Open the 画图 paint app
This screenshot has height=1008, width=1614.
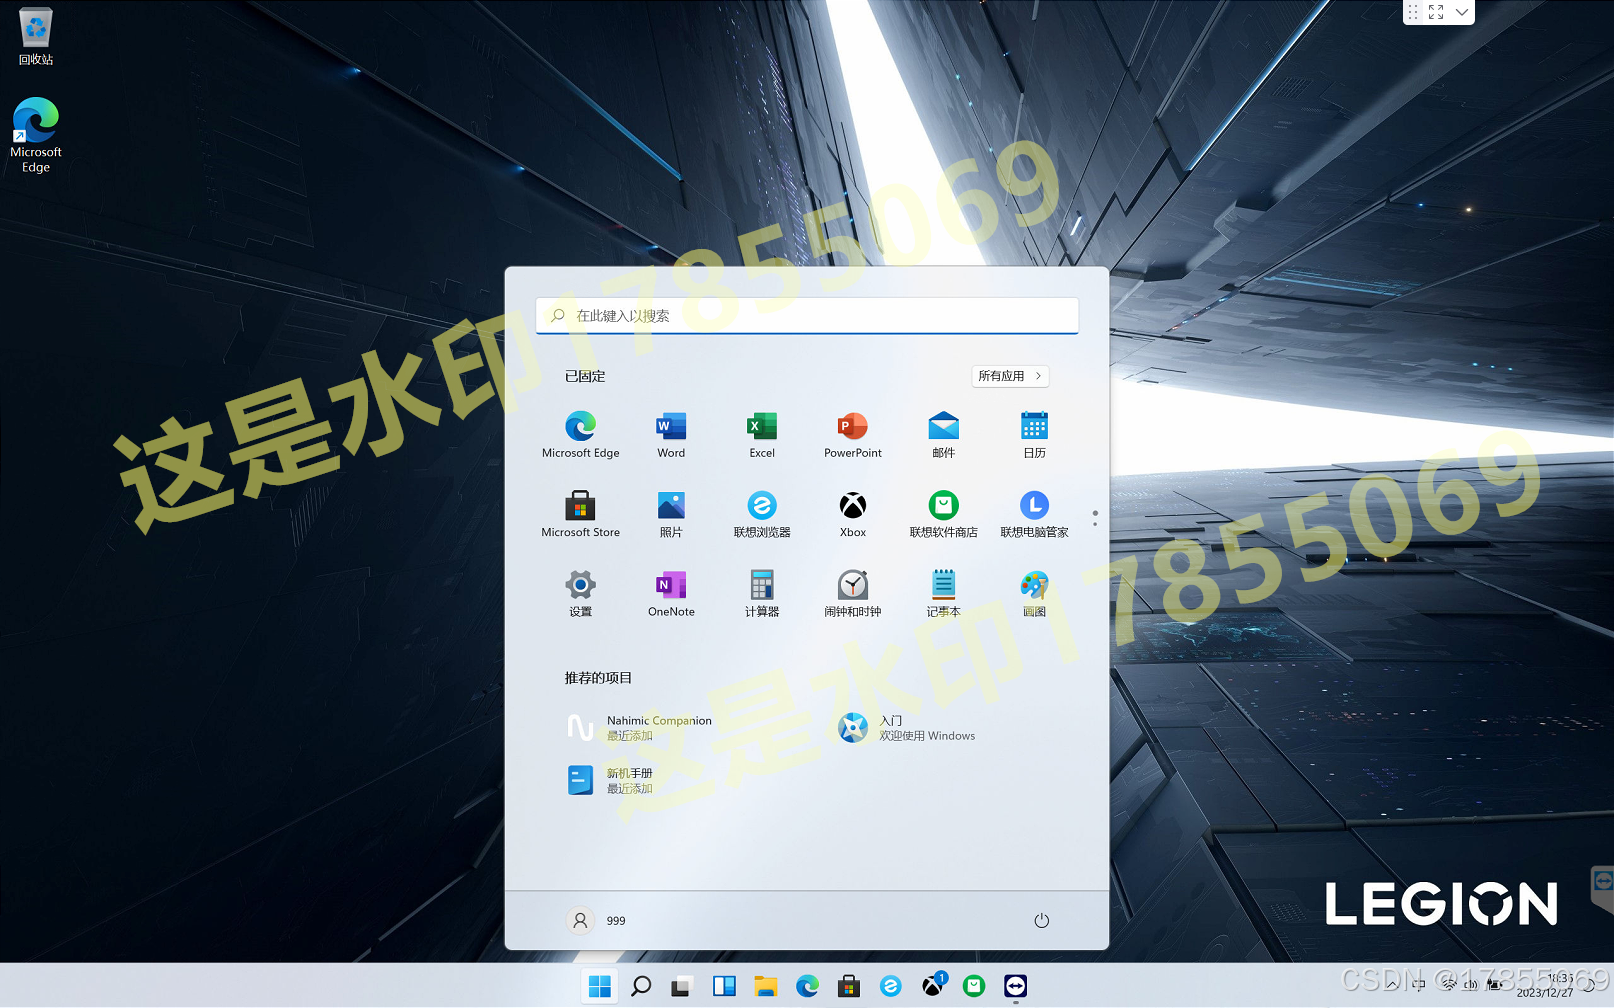click(x=1034, y=593)
